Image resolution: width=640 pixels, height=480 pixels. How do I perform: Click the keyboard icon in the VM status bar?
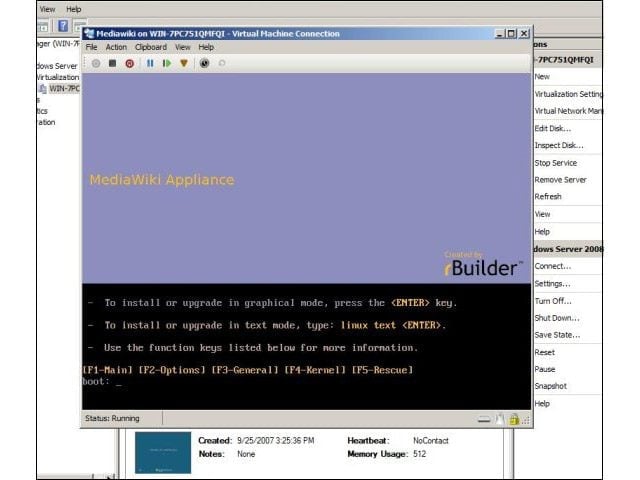coord(484,419)
